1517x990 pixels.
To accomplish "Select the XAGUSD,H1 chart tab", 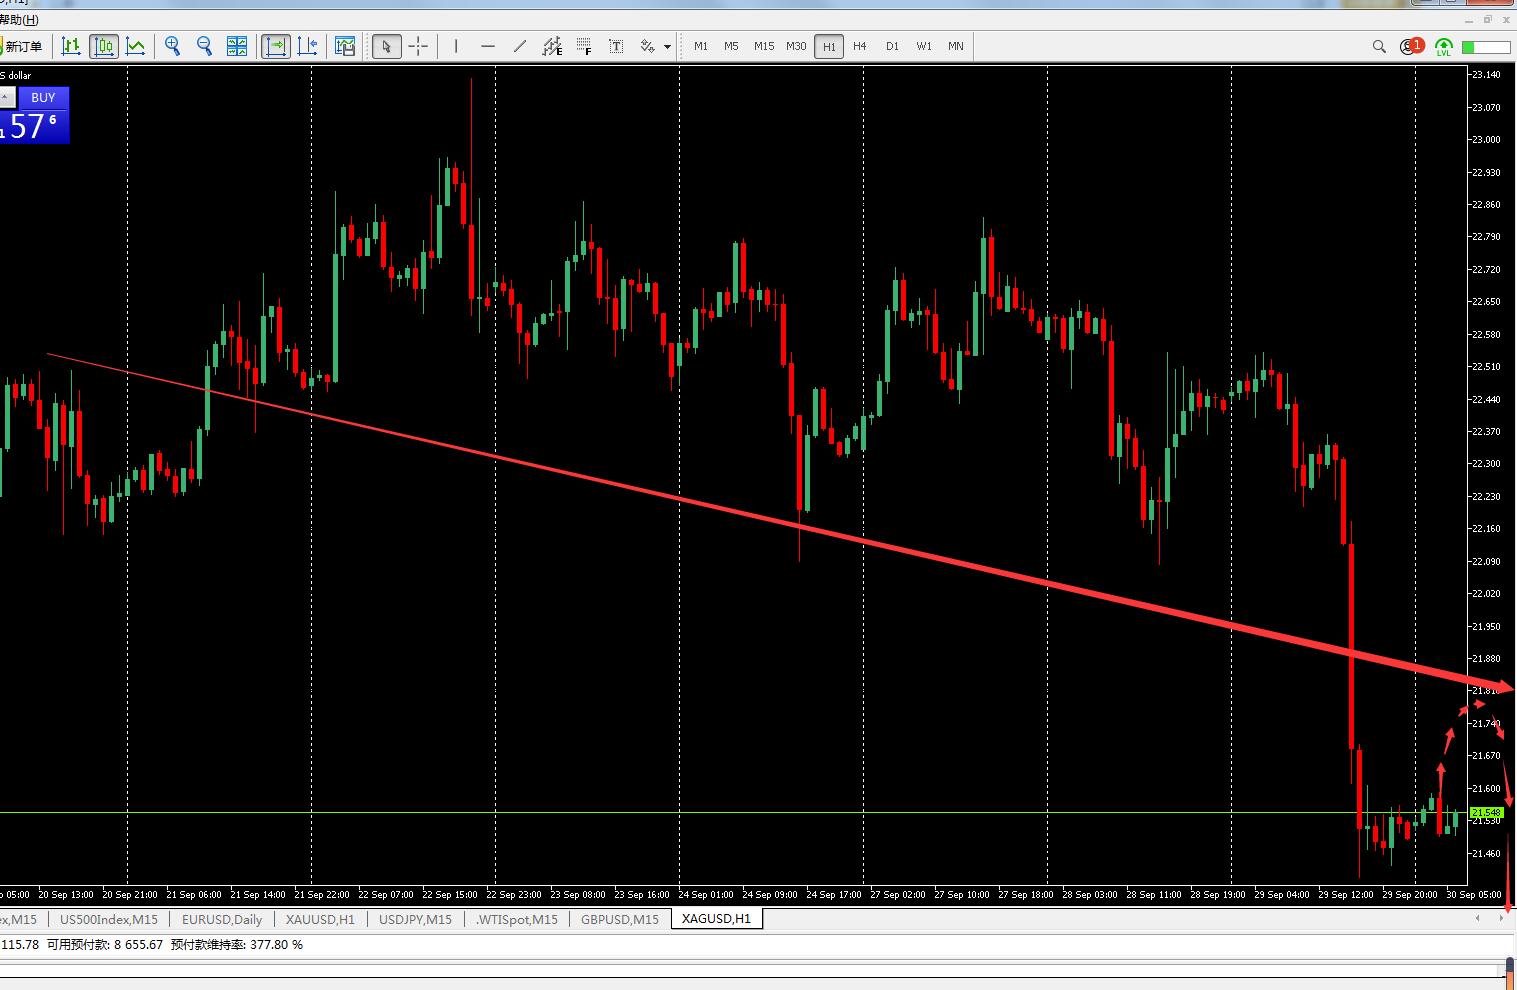I will tap(716, 919).
